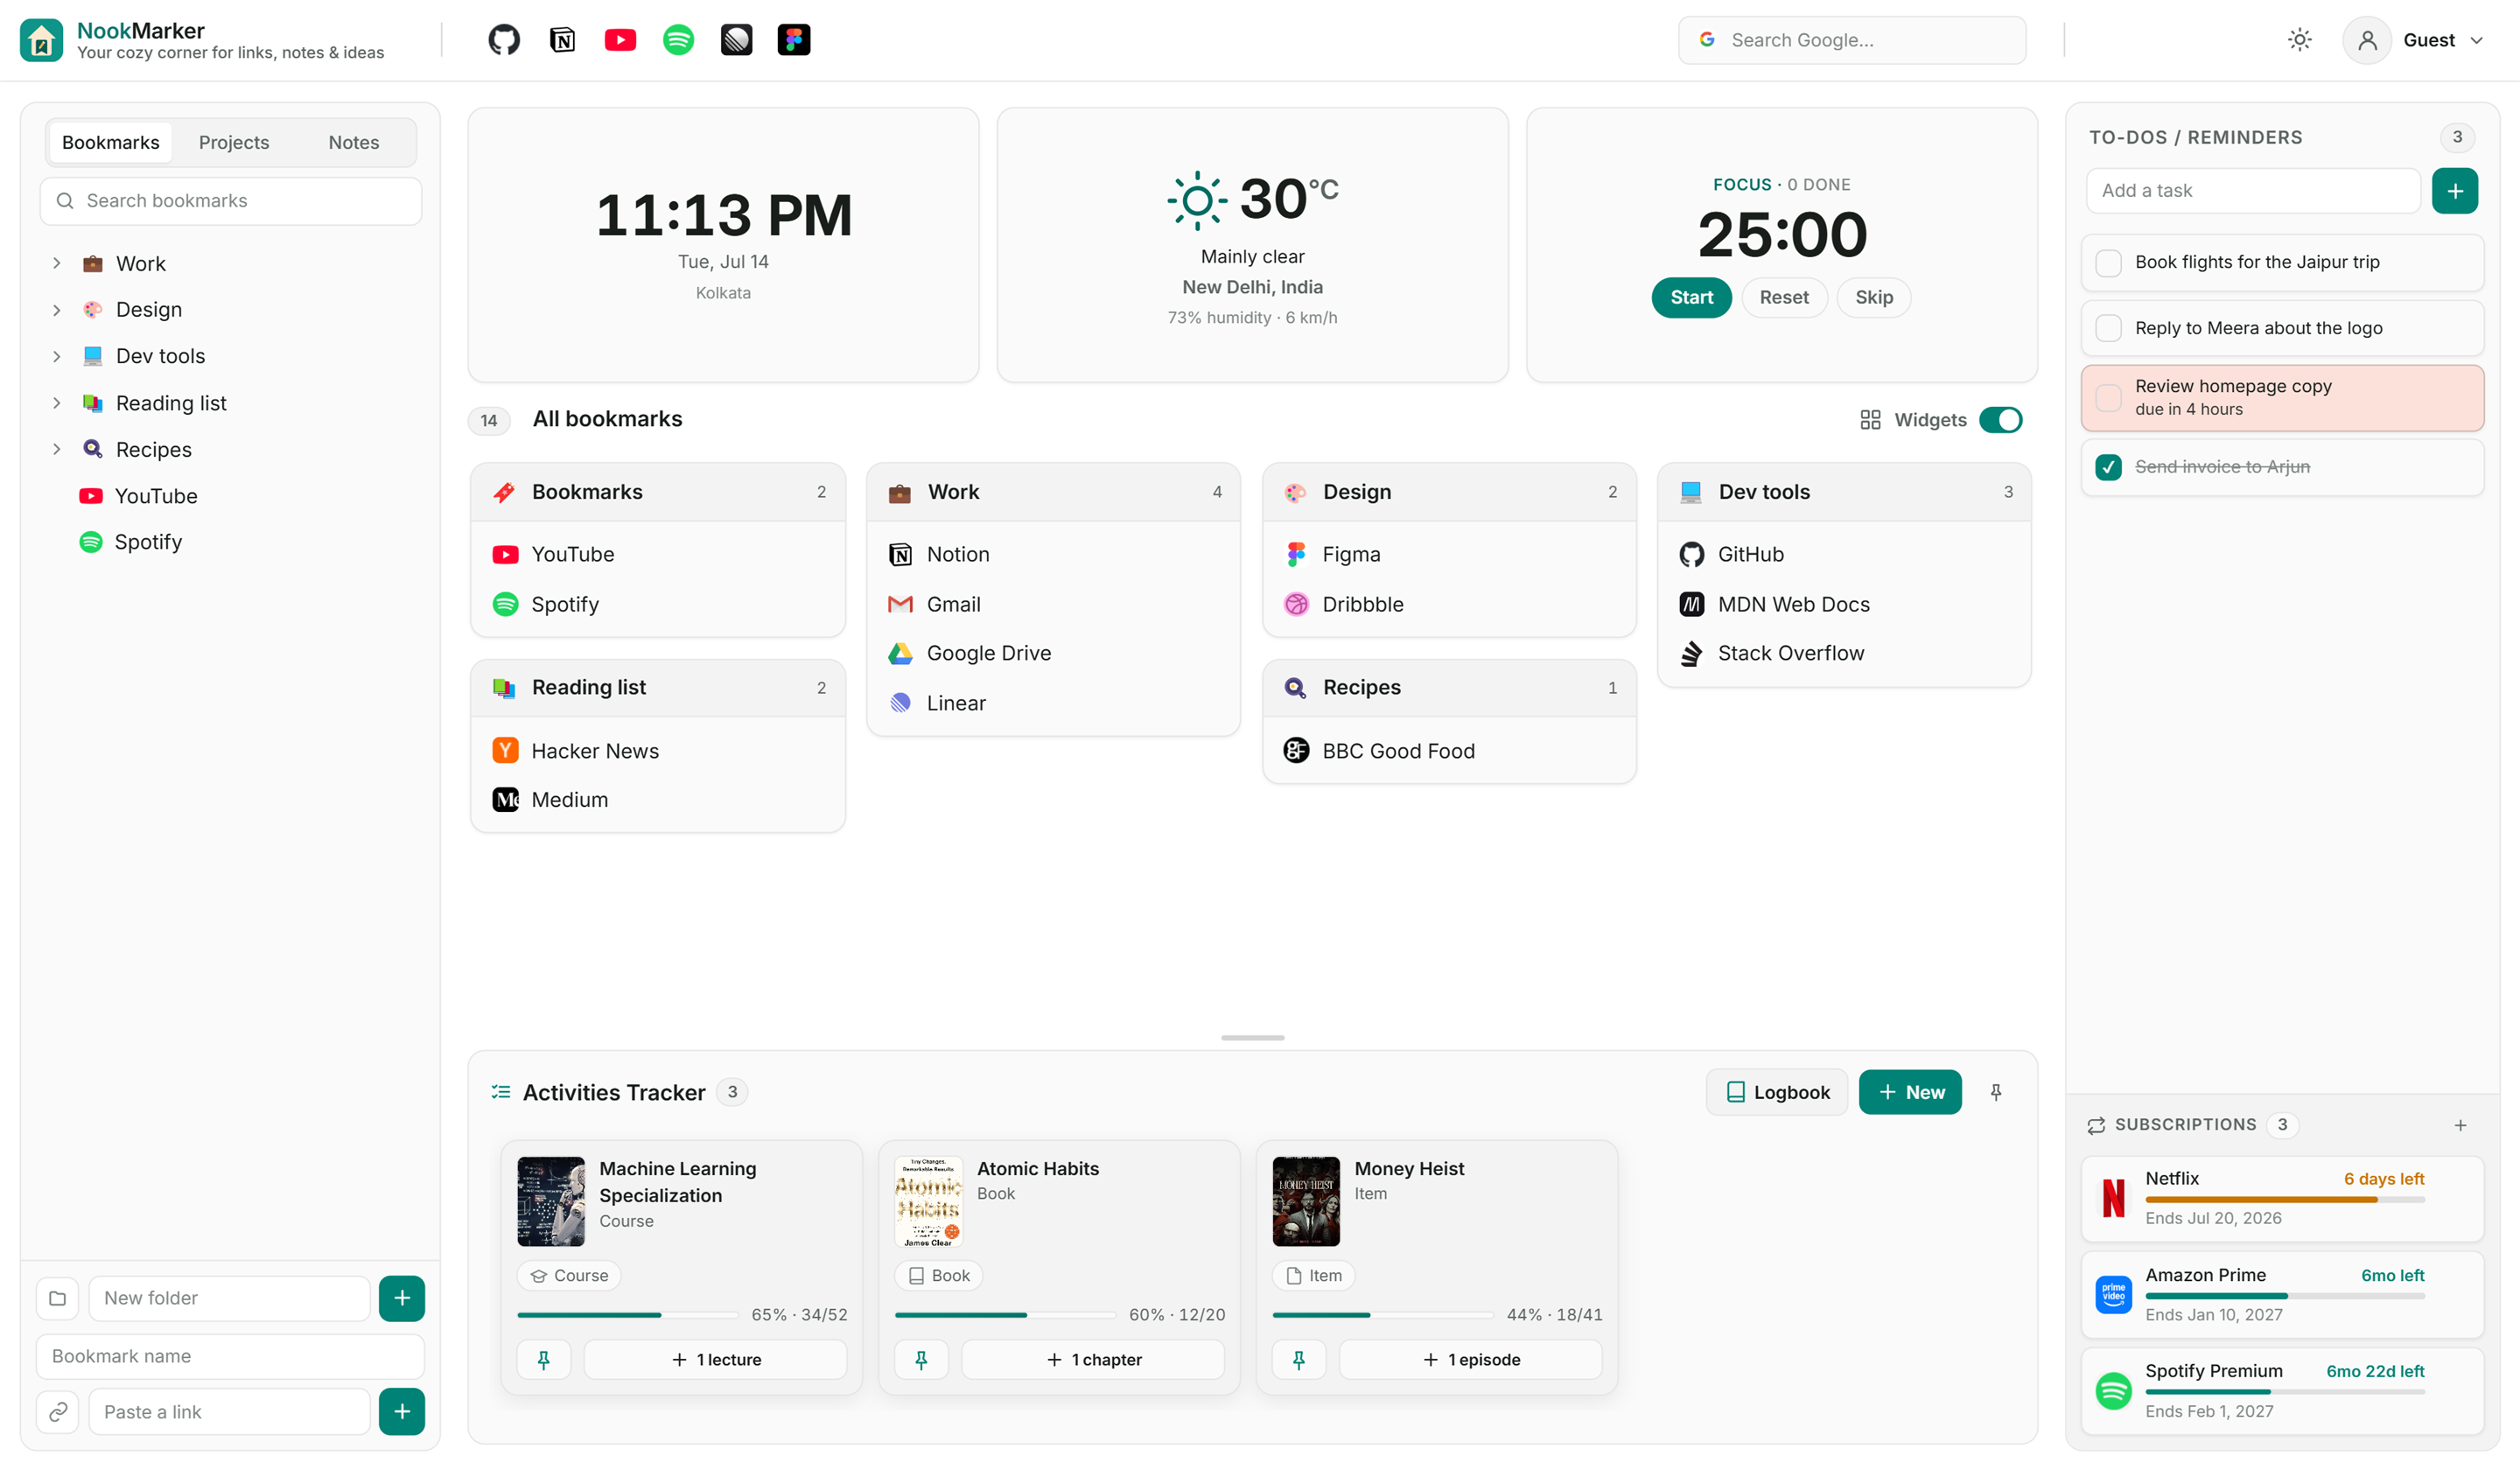Log 1 episode for Money Heist

click(x=1470, y=1360)
